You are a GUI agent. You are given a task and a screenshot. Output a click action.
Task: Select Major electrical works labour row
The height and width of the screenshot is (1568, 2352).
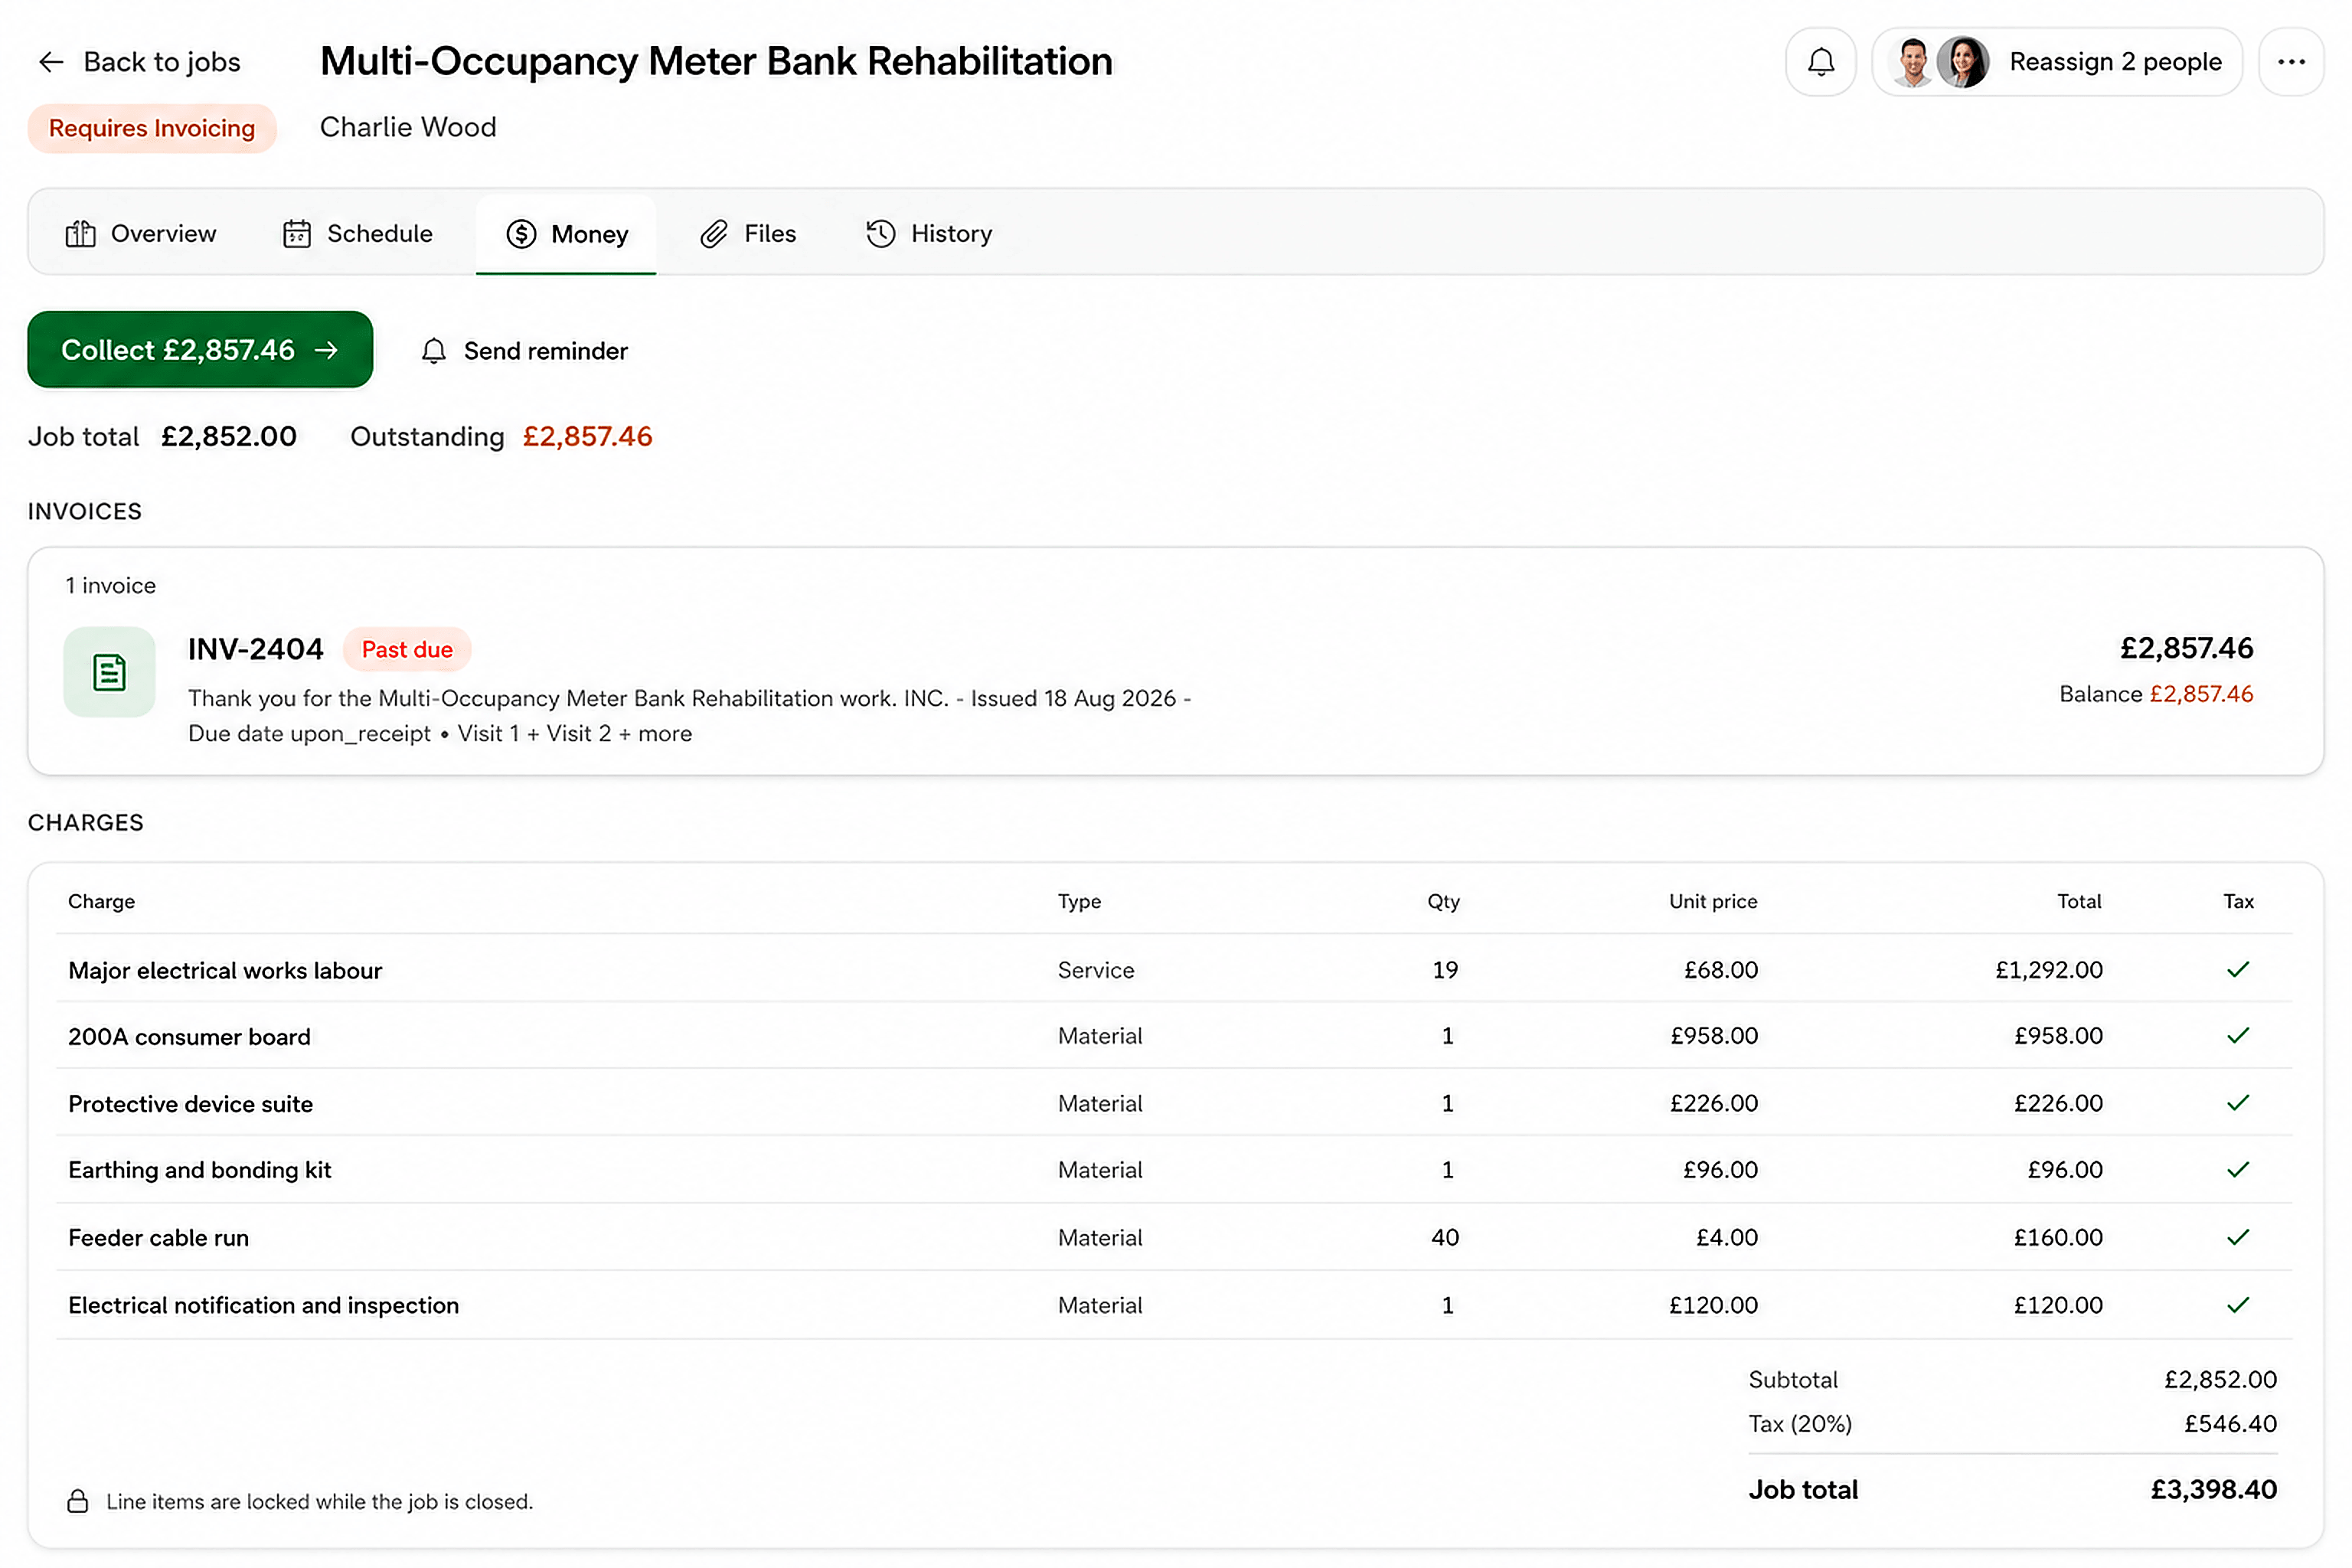point(1174,969)
